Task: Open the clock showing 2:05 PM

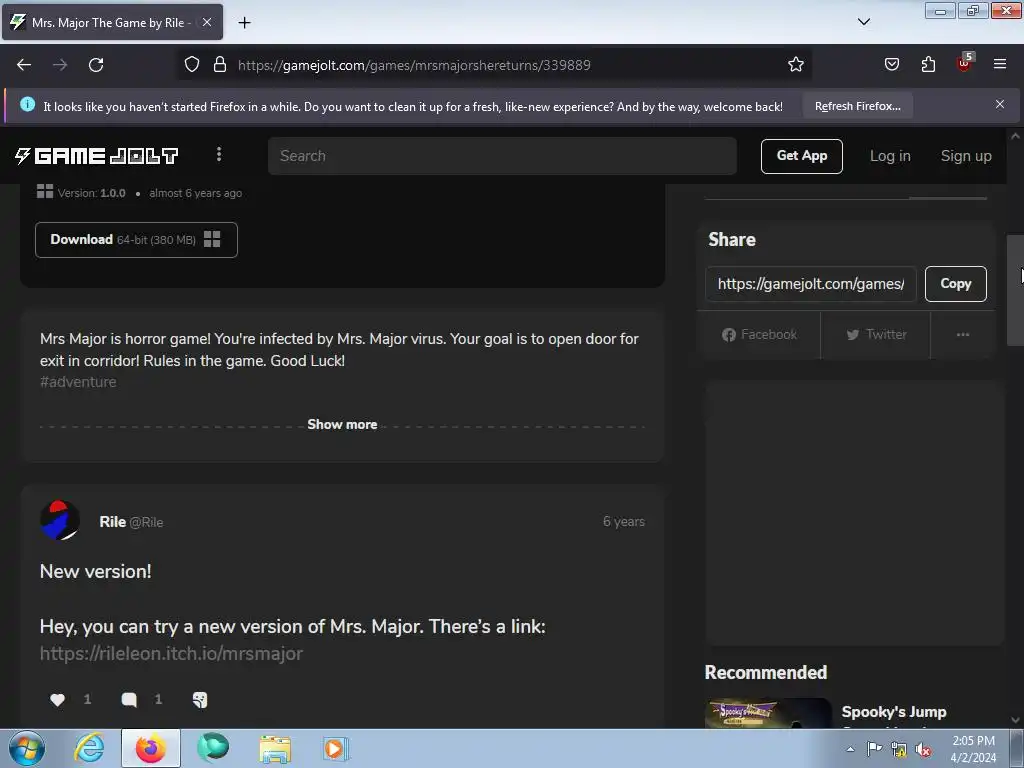Action: (973, 749)
